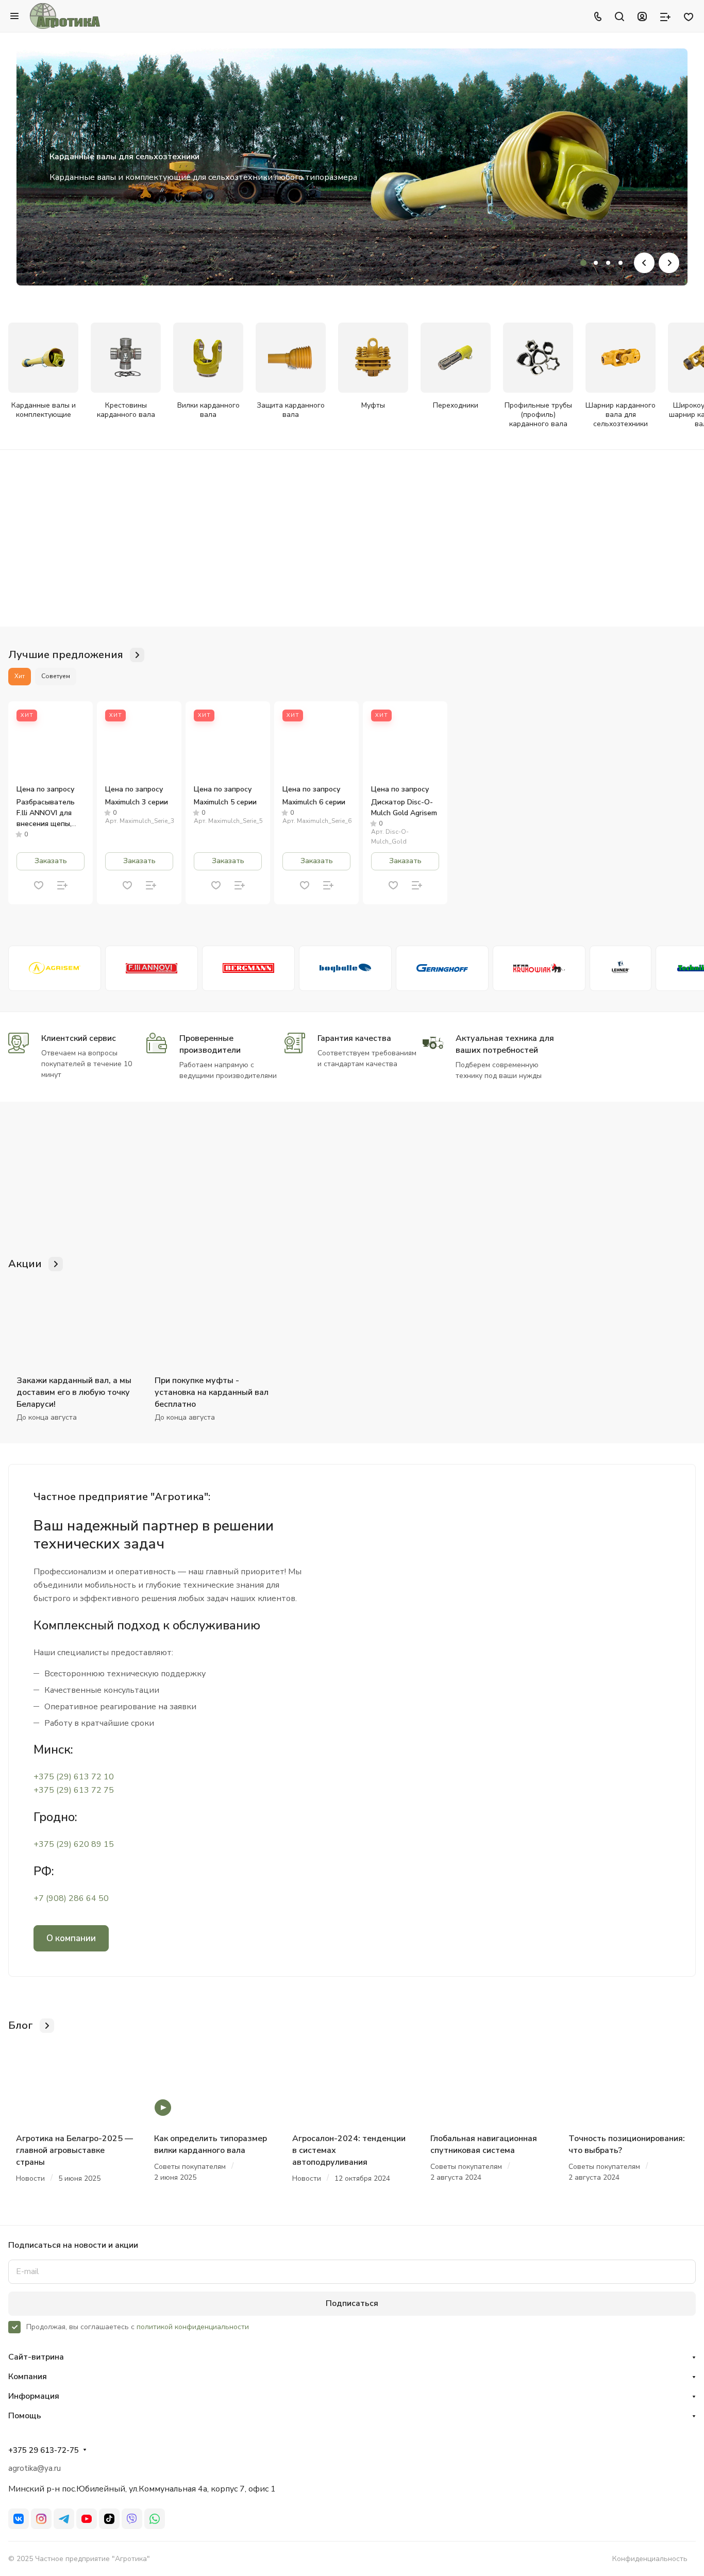Select the Советуем tab
The height and width of the screenshot is (2576, 704).
click(x=56, y=676)
